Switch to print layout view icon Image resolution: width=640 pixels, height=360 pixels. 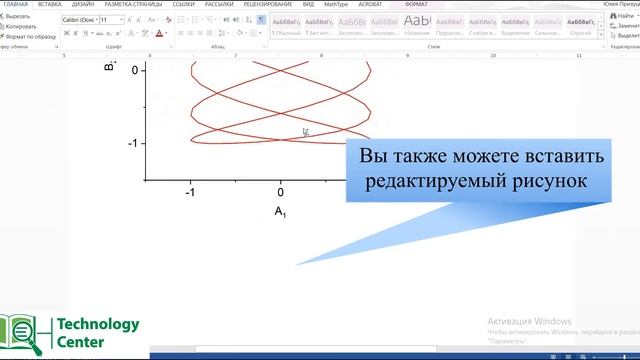pyautogui.click(x=568, y=357)
